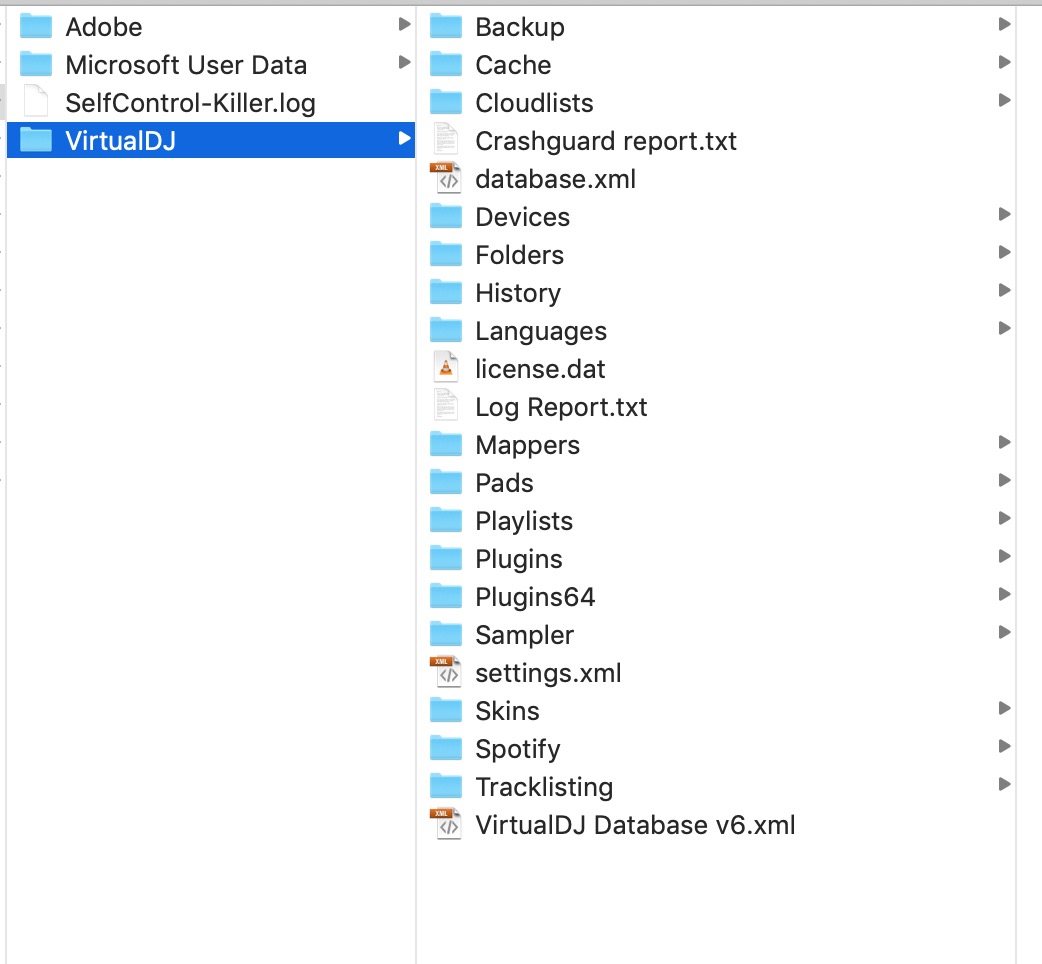Viewport: 1042px width, 964px height.
Task: Click the database.xml XML file icon
Action: tap(446, 177)
